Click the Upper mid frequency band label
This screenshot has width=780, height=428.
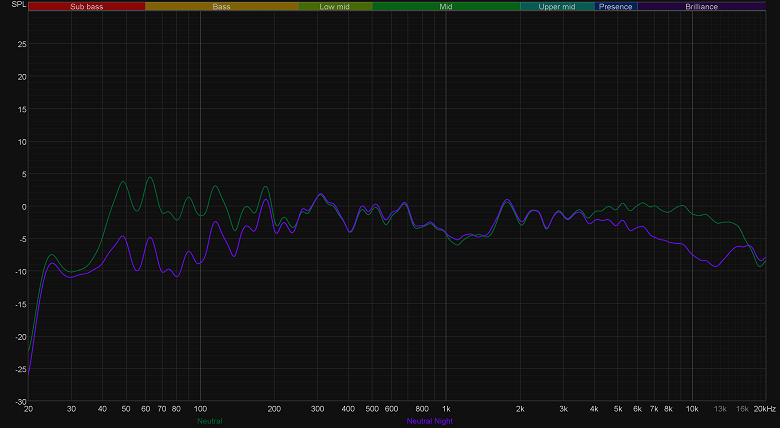557,6
